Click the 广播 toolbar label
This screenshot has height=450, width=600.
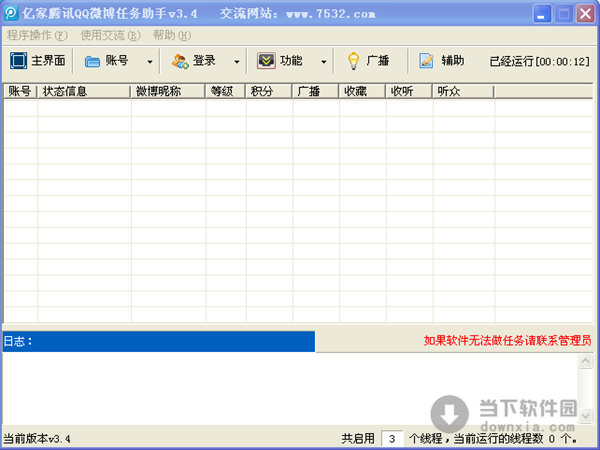378,60
